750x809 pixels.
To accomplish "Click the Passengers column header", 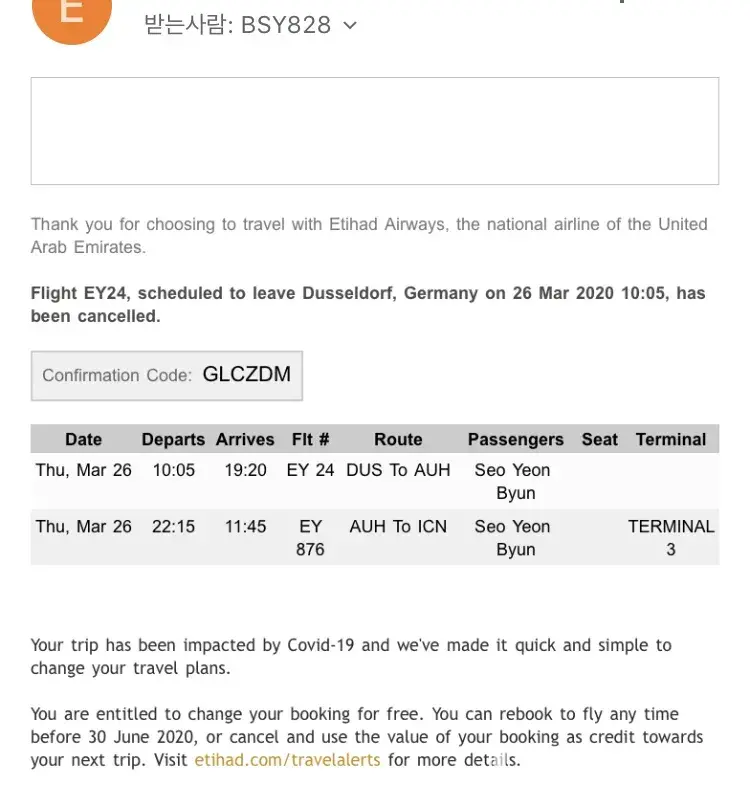I will [x=515, y=439].
